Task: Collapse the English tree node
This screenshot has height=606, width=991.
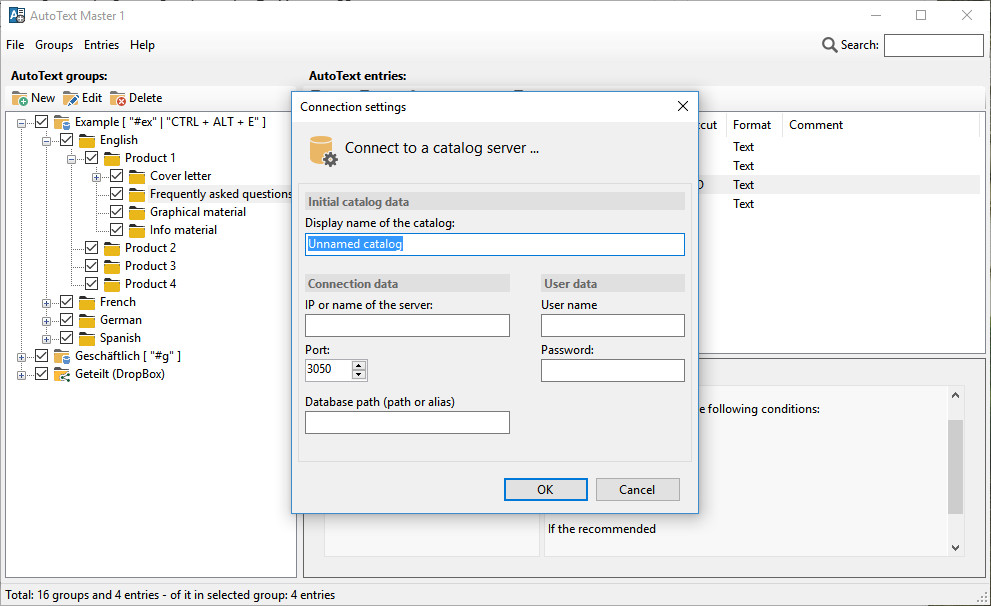Action: point(46,142)
